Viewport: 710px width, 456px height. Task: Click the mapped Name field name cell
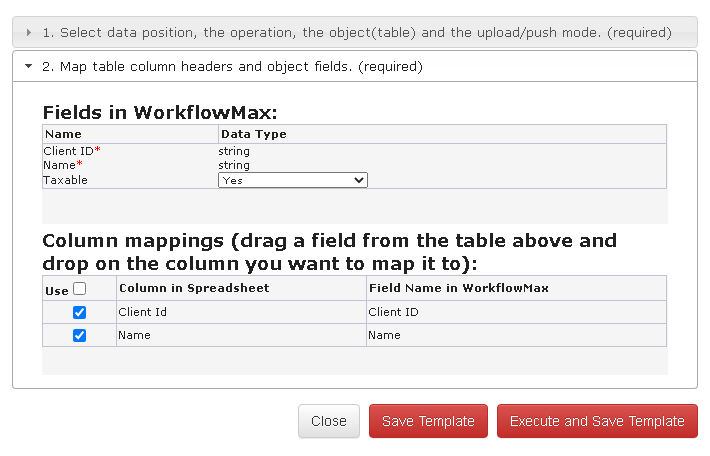[x=516, y=336]
